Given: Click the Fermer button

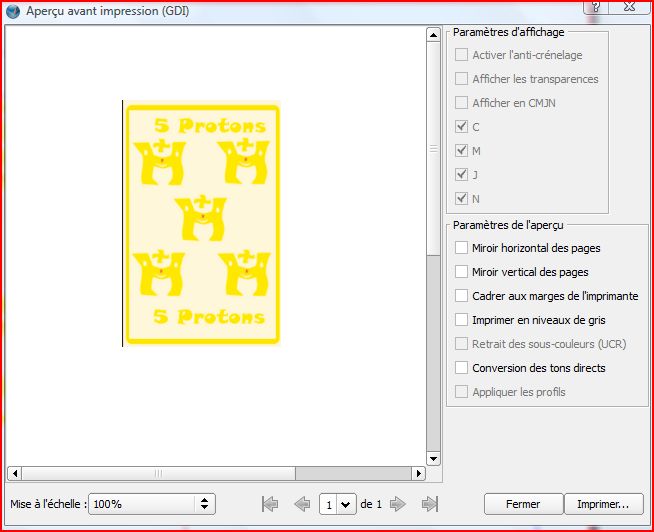Looking at the screenshot, I should click(x=523, y=504).
